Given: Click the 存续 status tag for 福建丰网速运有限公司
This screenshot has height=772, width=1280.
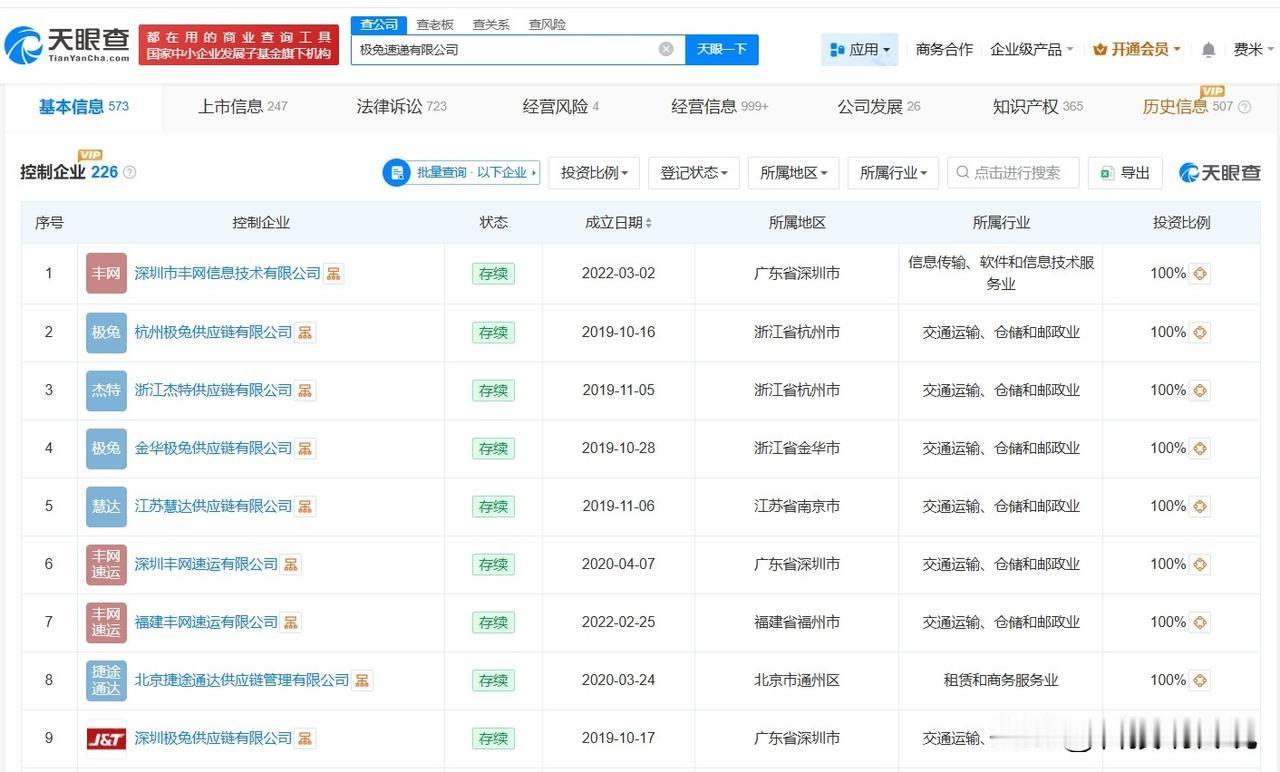Looking at the screenshot, I should (x=493, y=622).
